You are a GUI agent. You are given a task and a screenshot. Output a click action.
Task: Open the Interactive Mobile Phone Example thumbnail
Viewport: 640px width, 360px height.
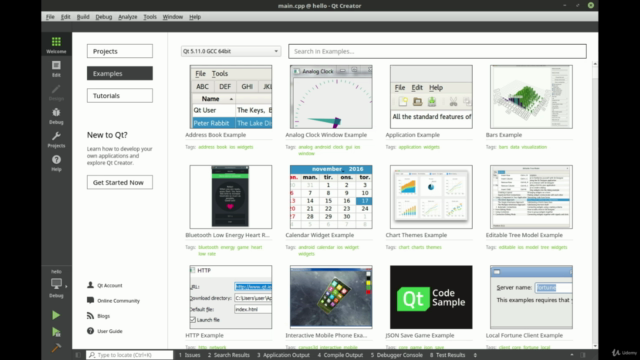tap(331, 297)
